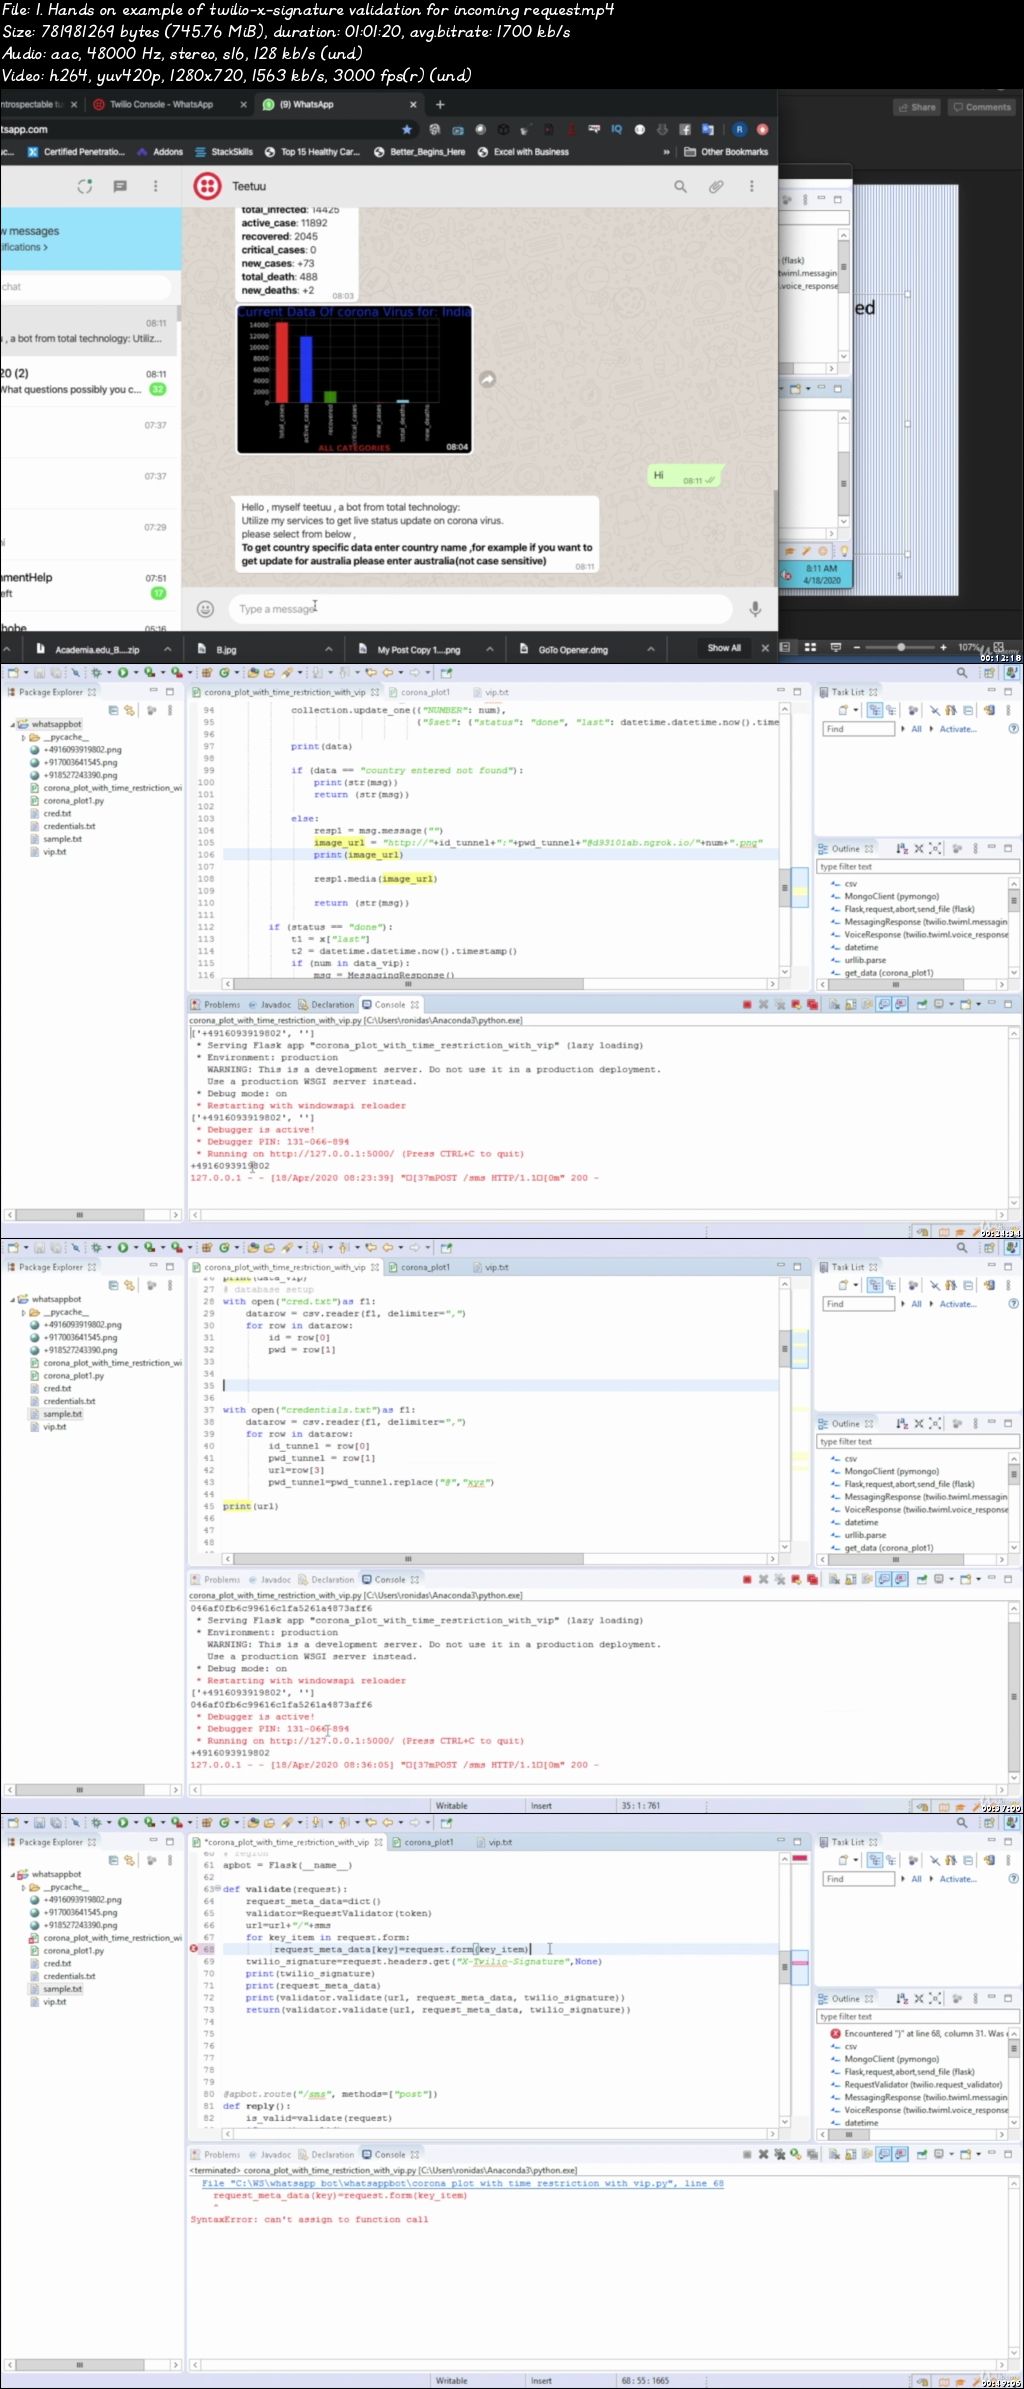Expand the whatsappbot project in the line-94 frame
1024x2389 pixels.
[x=13, y=724]
